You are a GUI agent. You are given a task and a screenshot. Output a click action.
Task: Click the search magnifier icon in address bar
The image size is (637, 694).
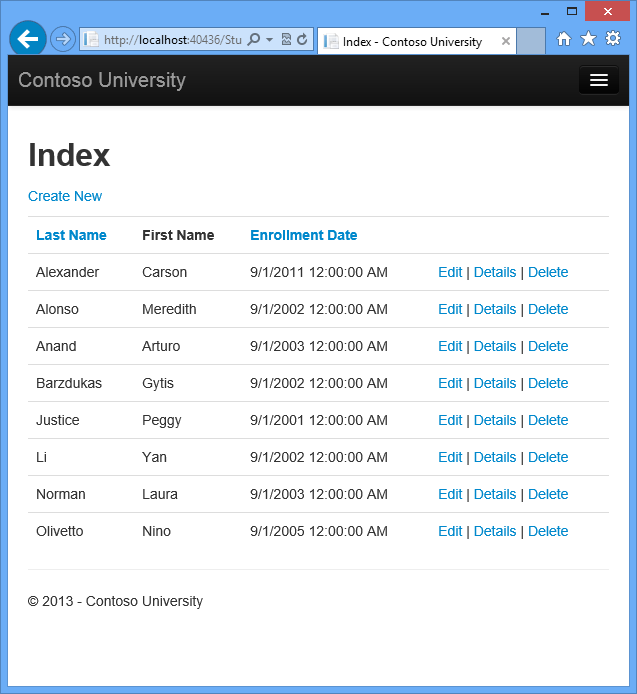(x=254, y=39)
